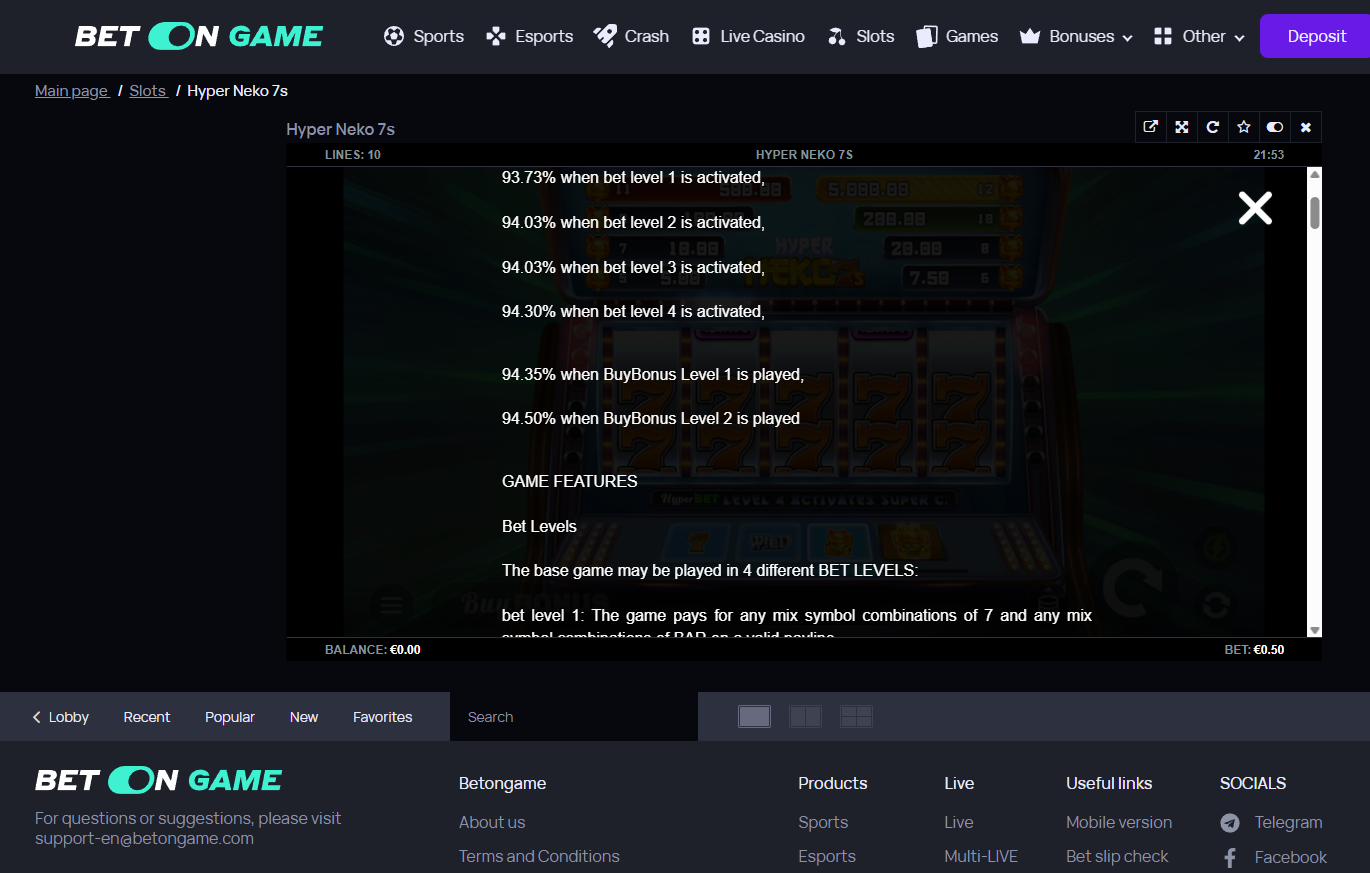Select two-game split layout icon

805,716
